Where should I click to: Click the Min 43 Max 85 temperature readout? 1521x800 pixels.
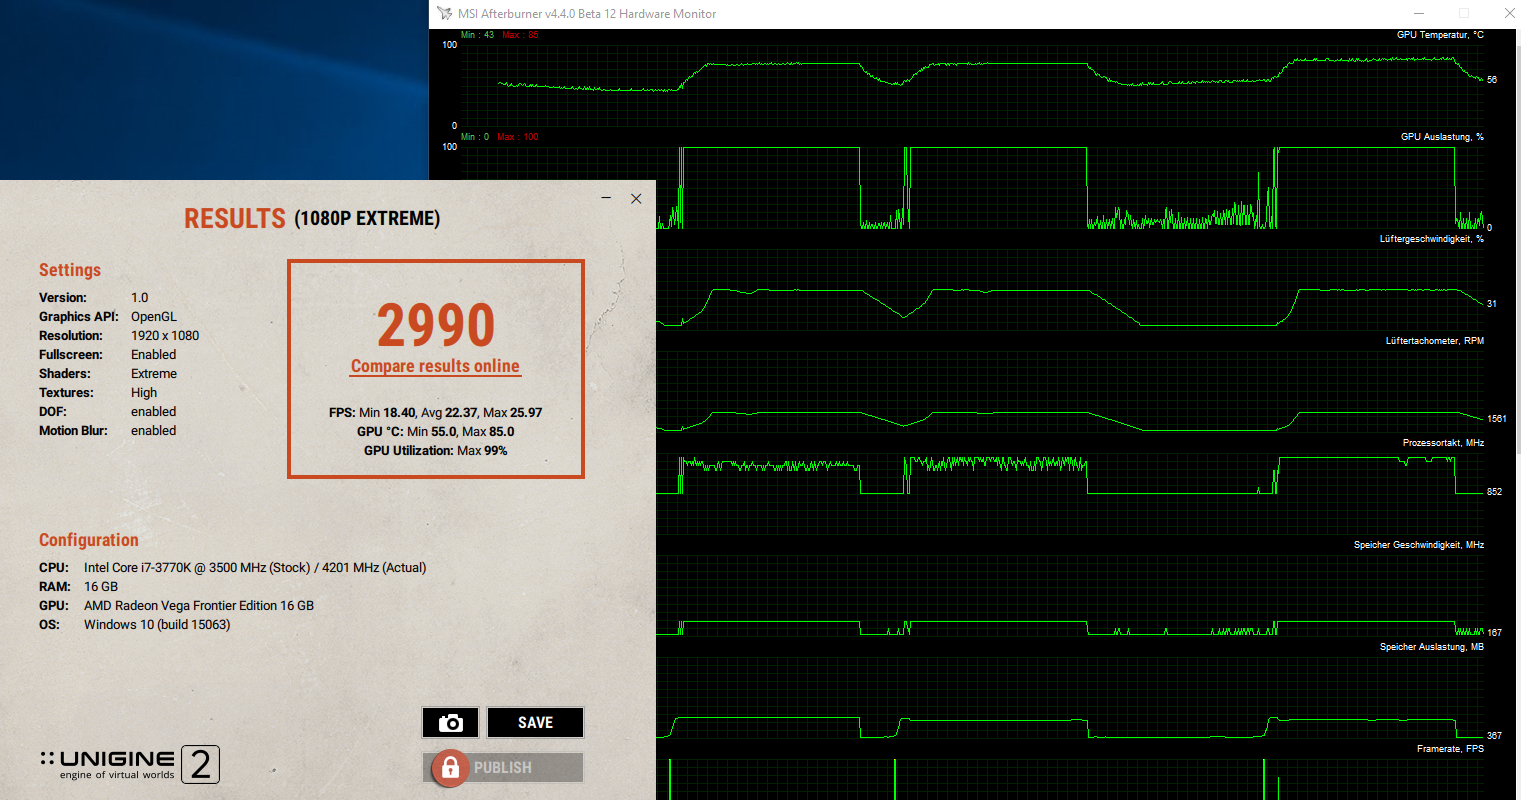[x=499, y=35]
